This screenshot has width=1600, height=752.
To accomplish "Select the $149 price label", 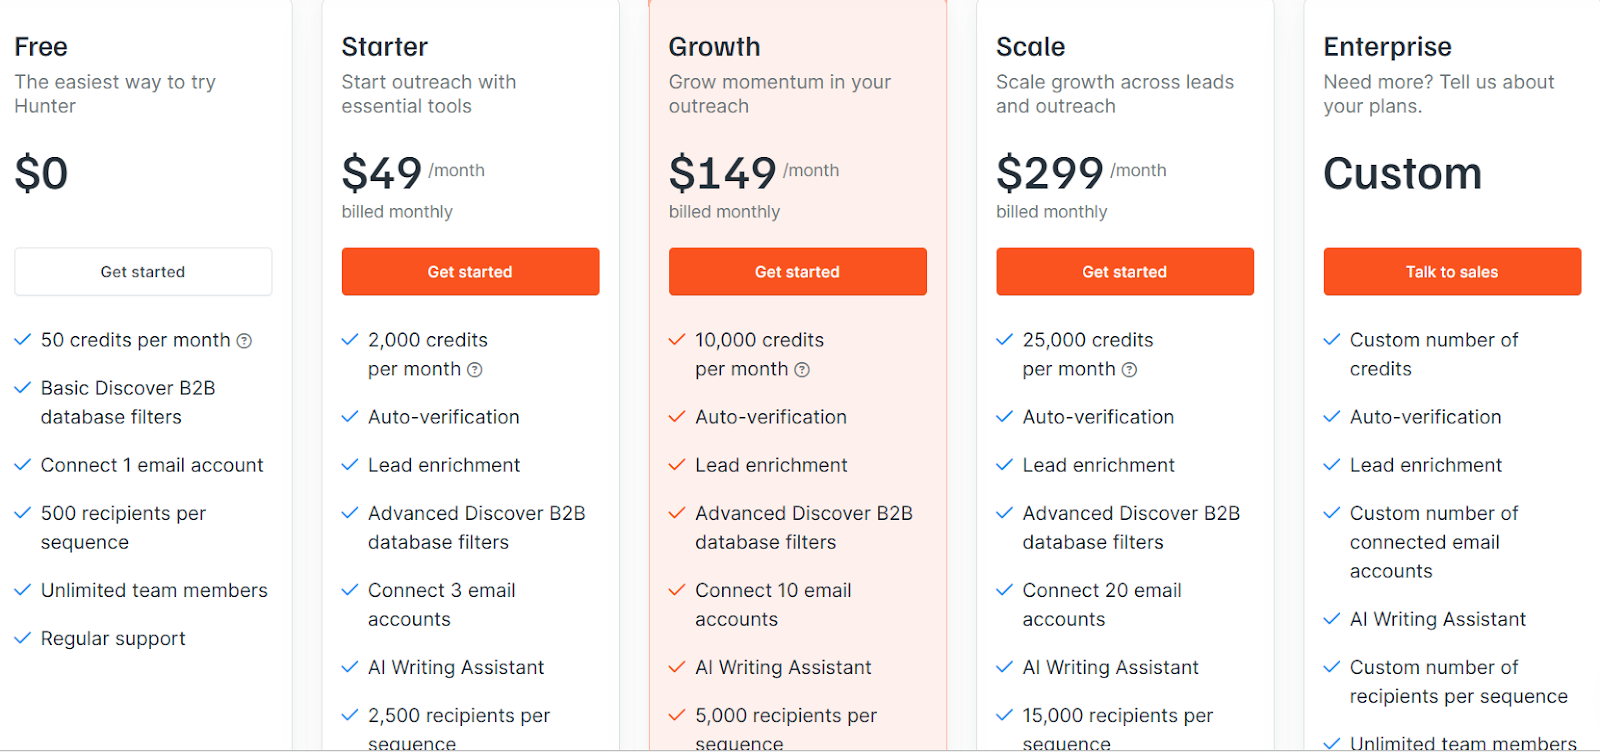I will pos(722,172).
